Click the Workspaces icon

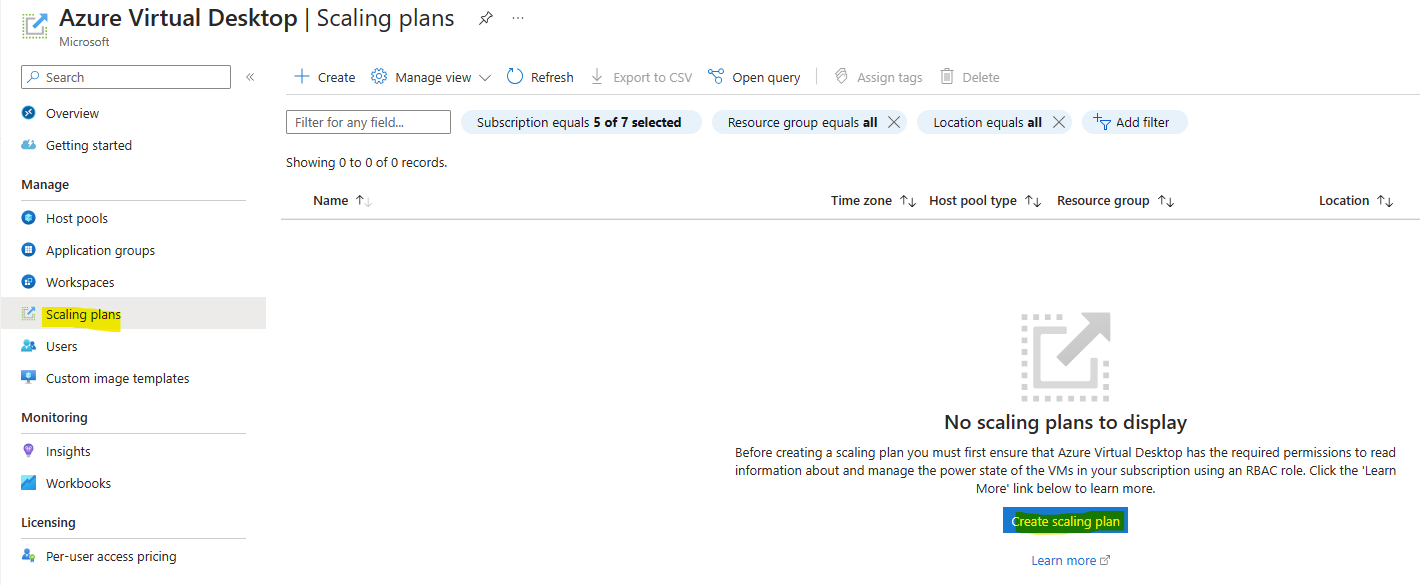point(28,282)
